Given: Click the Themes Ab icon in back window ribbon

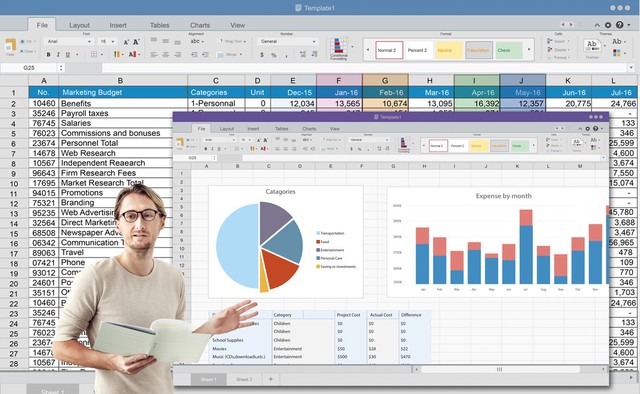Looking at the screenshot, I should coord(592,46).
